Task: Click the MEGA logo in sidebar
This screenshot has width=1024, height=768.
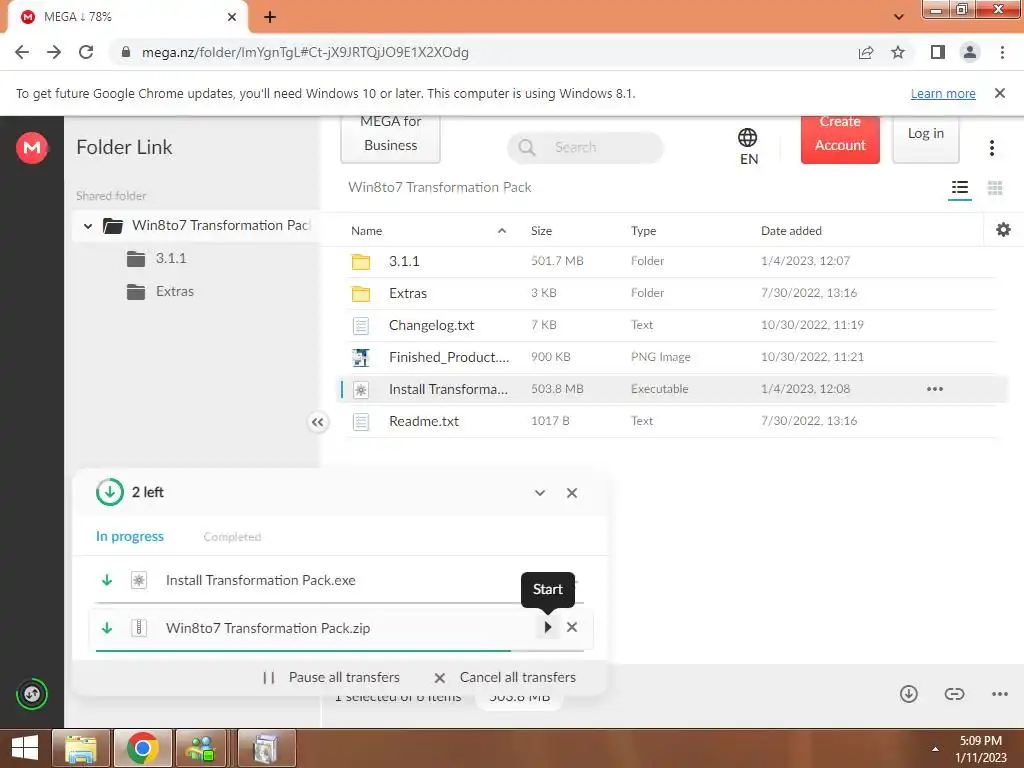Action: (x=32, y=148)
